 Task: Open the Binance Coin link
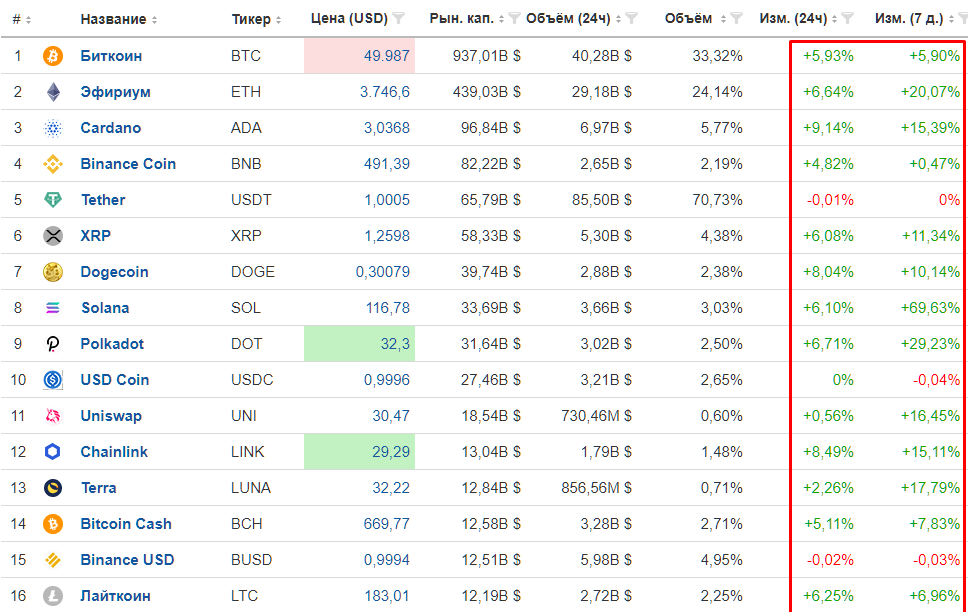tap(128, 164)
